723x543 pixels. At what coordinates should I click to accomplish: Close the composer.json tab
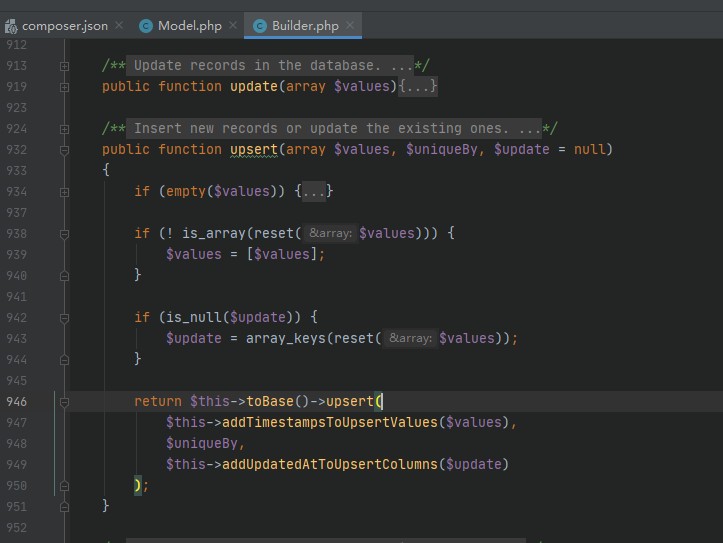(x=119, y=25)
